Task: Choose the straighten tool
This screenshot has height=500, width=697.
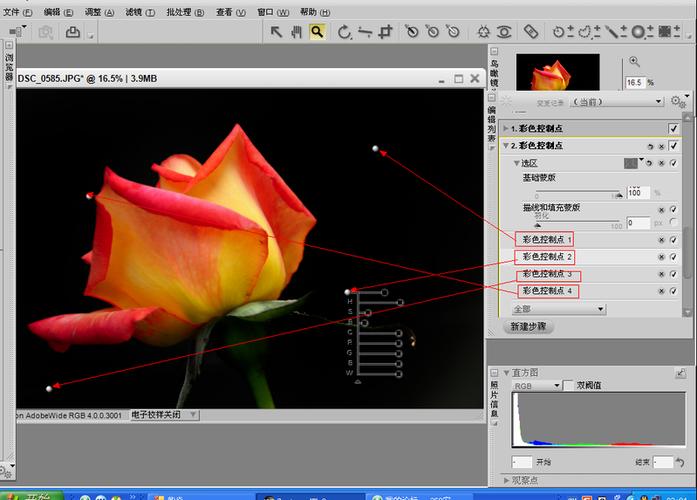Action: [x=365, y=32]
